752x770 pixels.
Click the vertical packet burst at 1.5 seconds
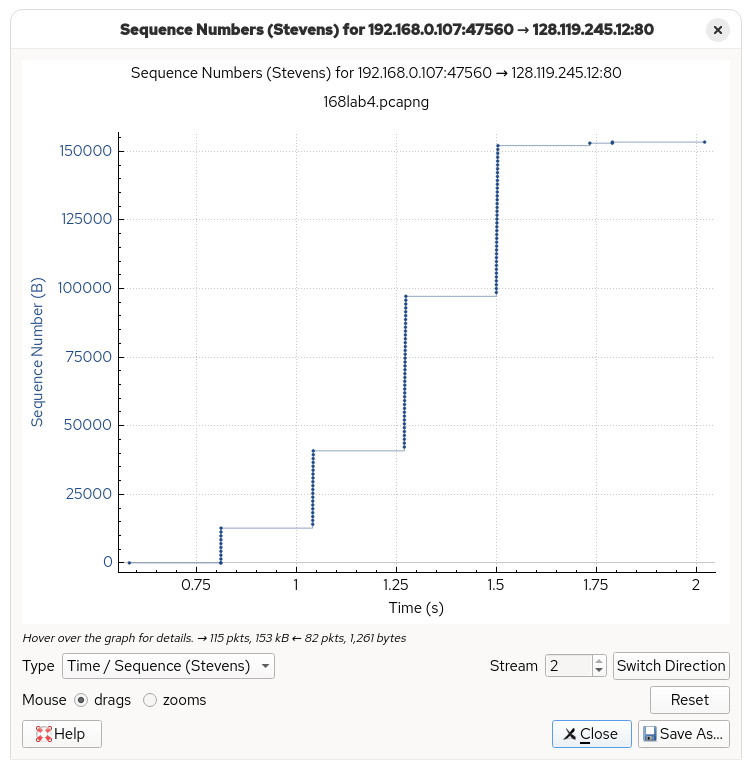(497, 220)
